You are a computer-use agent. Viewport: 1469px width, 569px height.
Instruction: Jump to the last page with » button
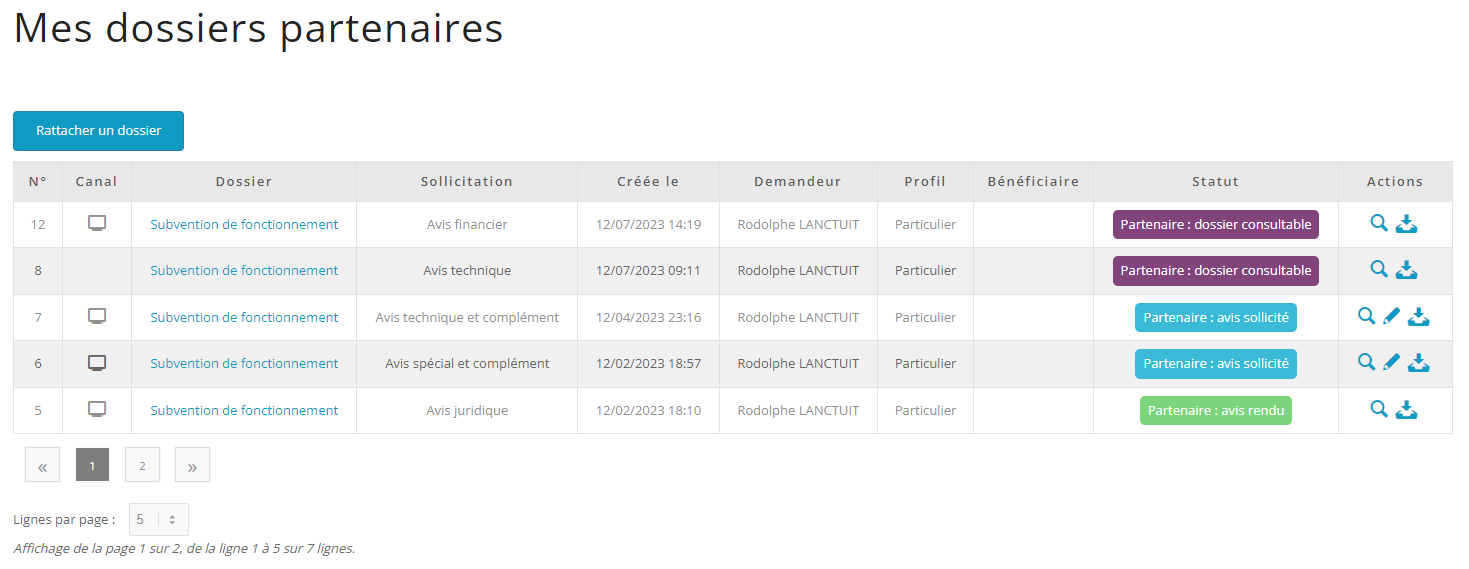(192, 465)
